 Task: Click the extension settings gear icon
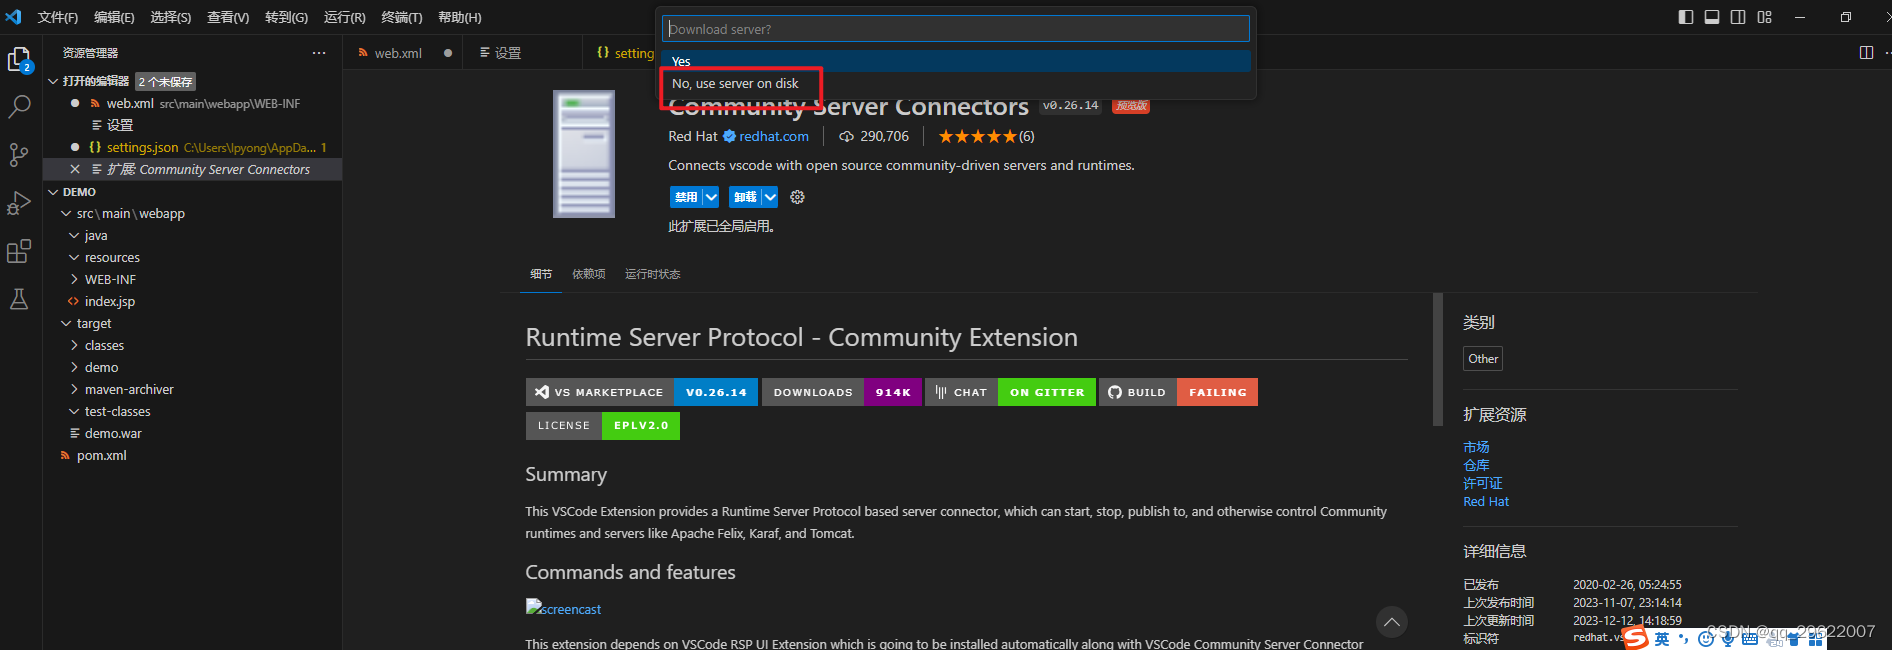(x=797, y=197)
